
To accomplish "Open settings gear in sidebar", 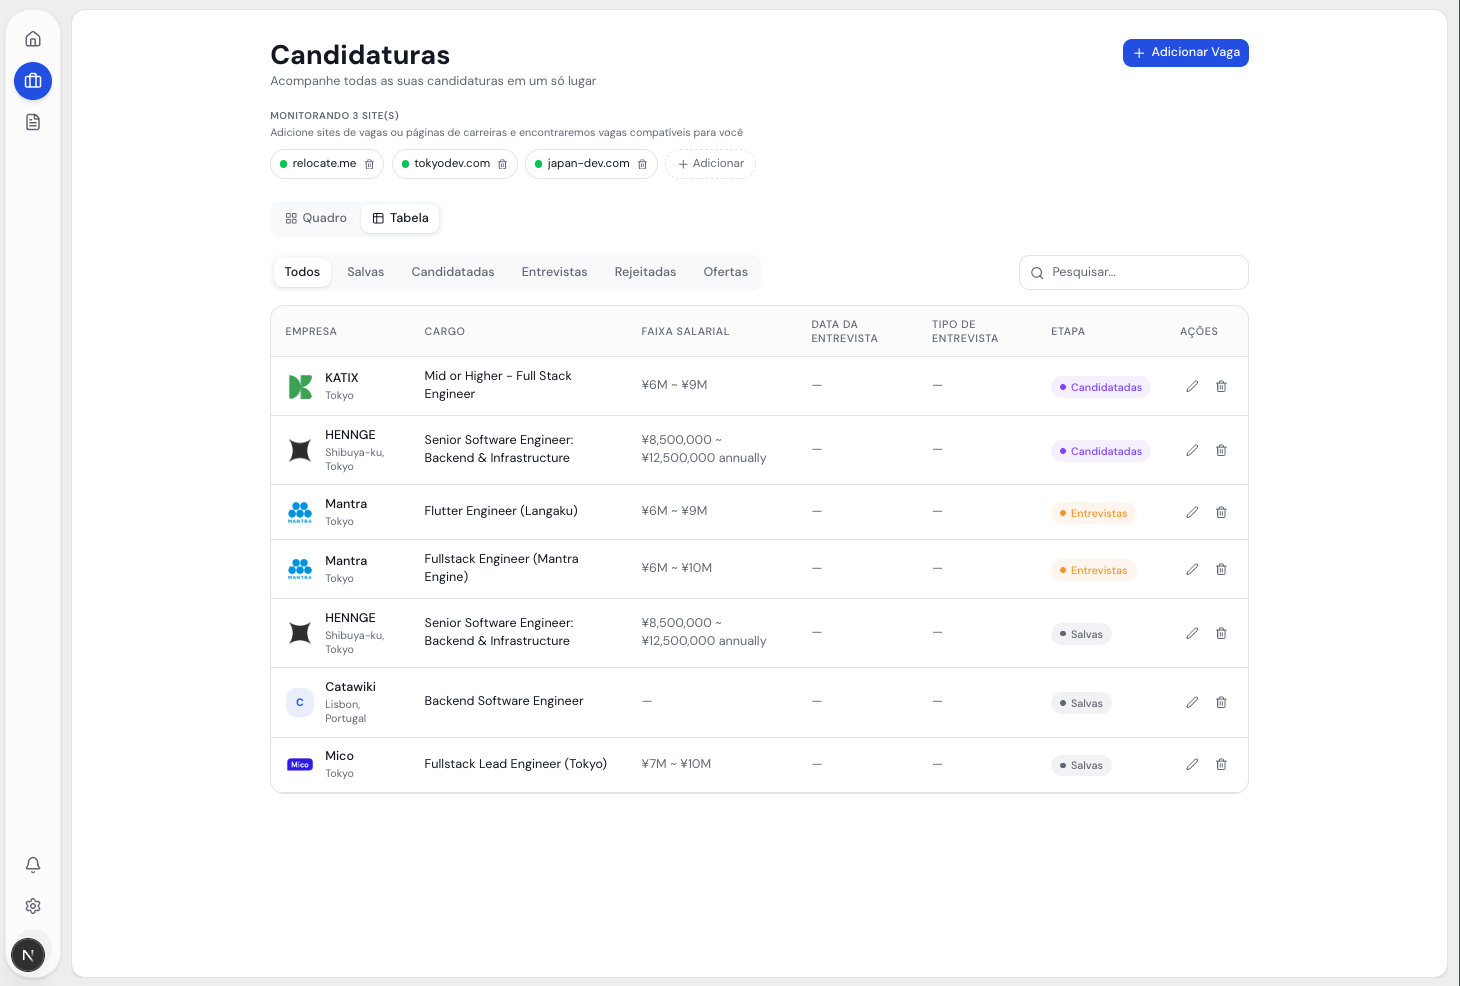I will click(33, 906).
